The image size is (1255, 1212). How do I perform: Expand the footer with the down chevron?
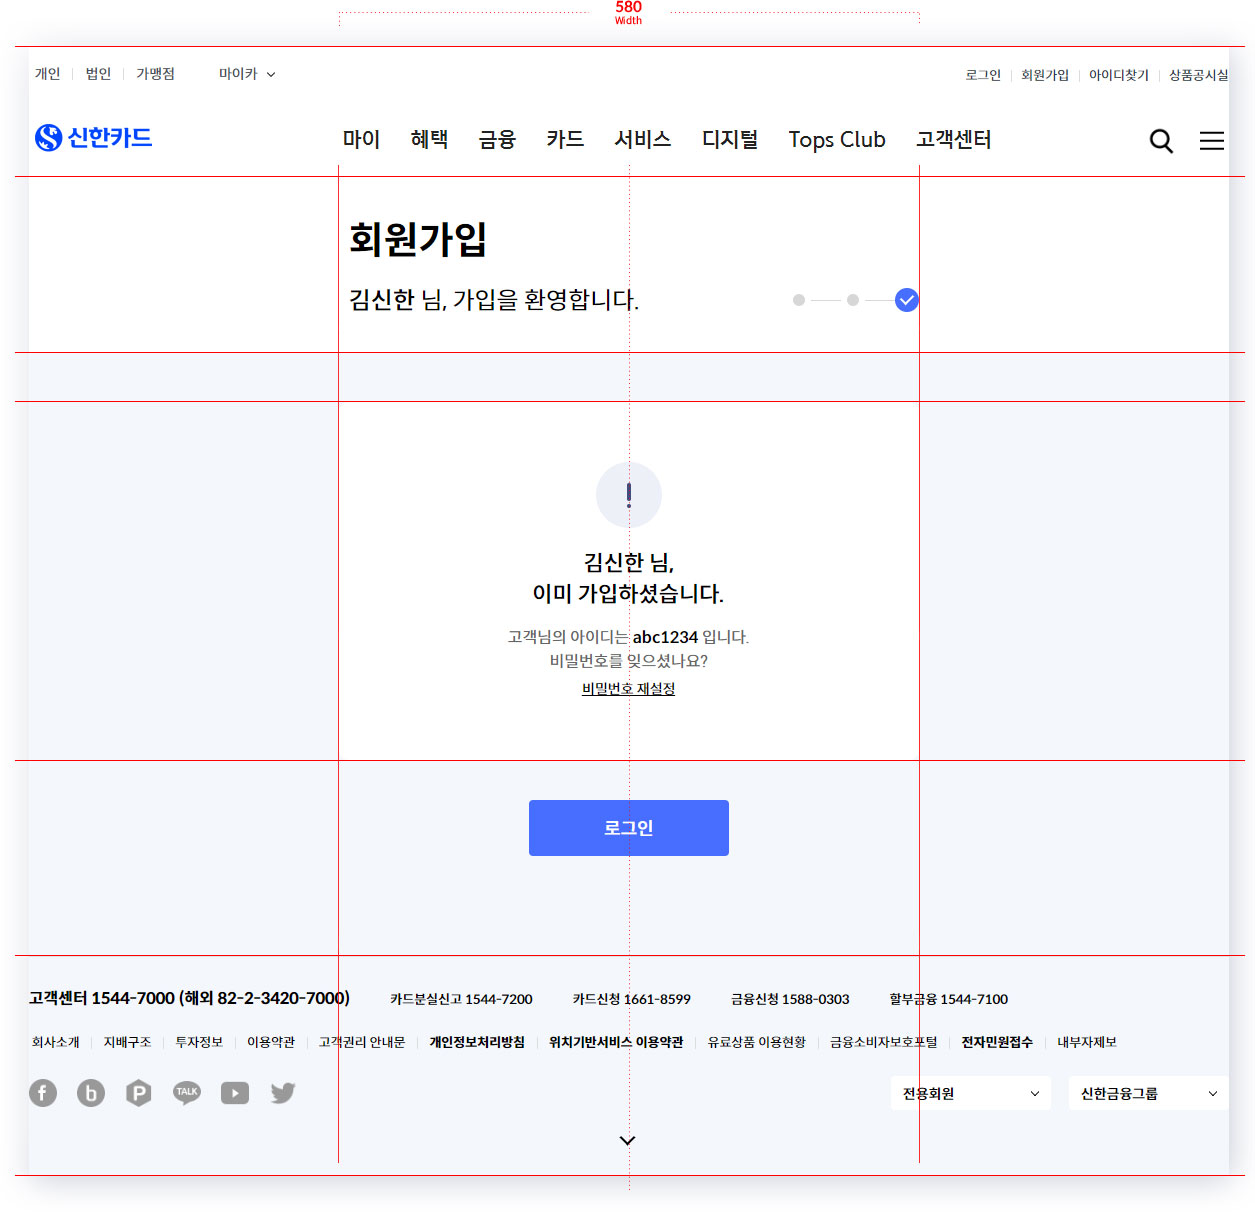pos(628,1140)
